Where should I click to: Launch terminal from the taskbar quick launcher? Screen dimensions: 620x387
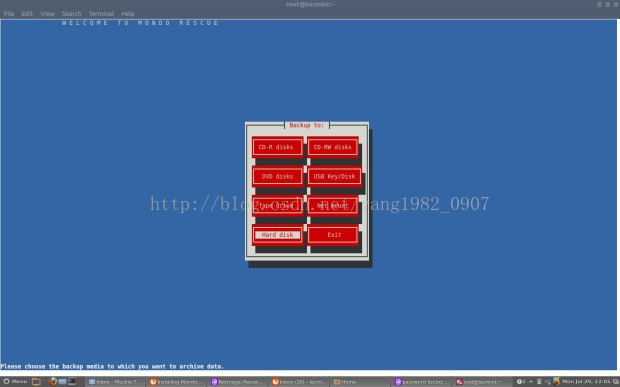(72, 381)
